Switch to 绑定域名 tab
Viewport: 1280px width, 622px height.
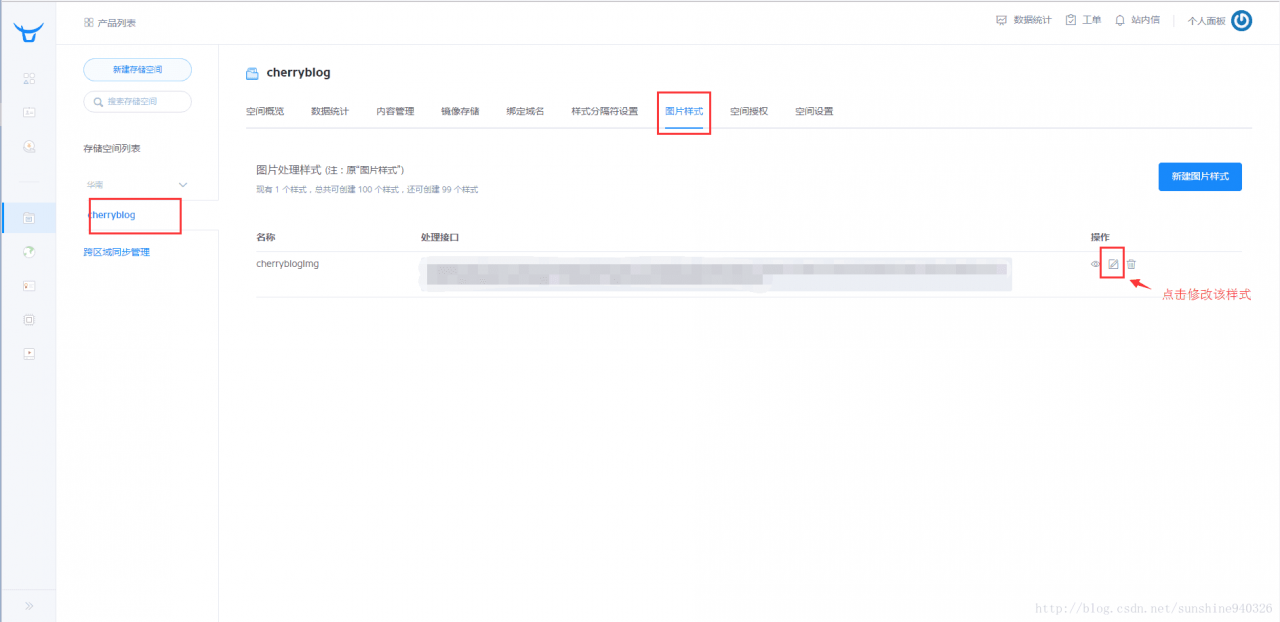[x=525, y=111]
